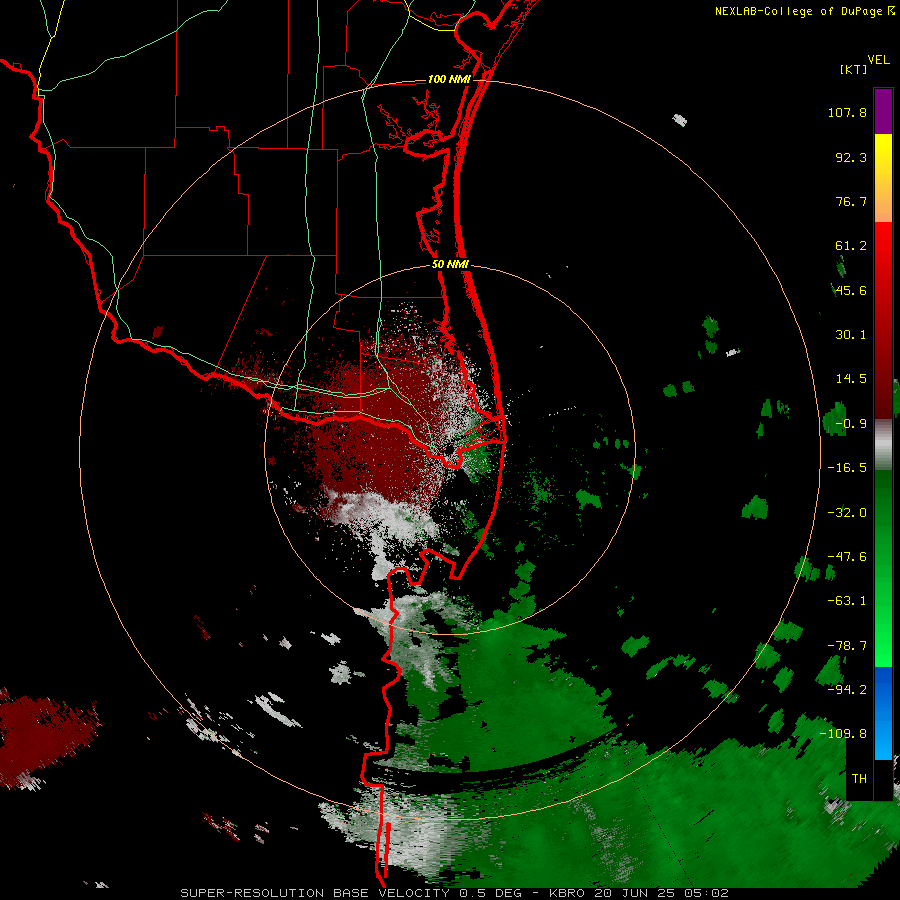Viewport: 900px width, 900px height.
Task: Click the -109.8 legend value
Action: [x=844, y=734]
